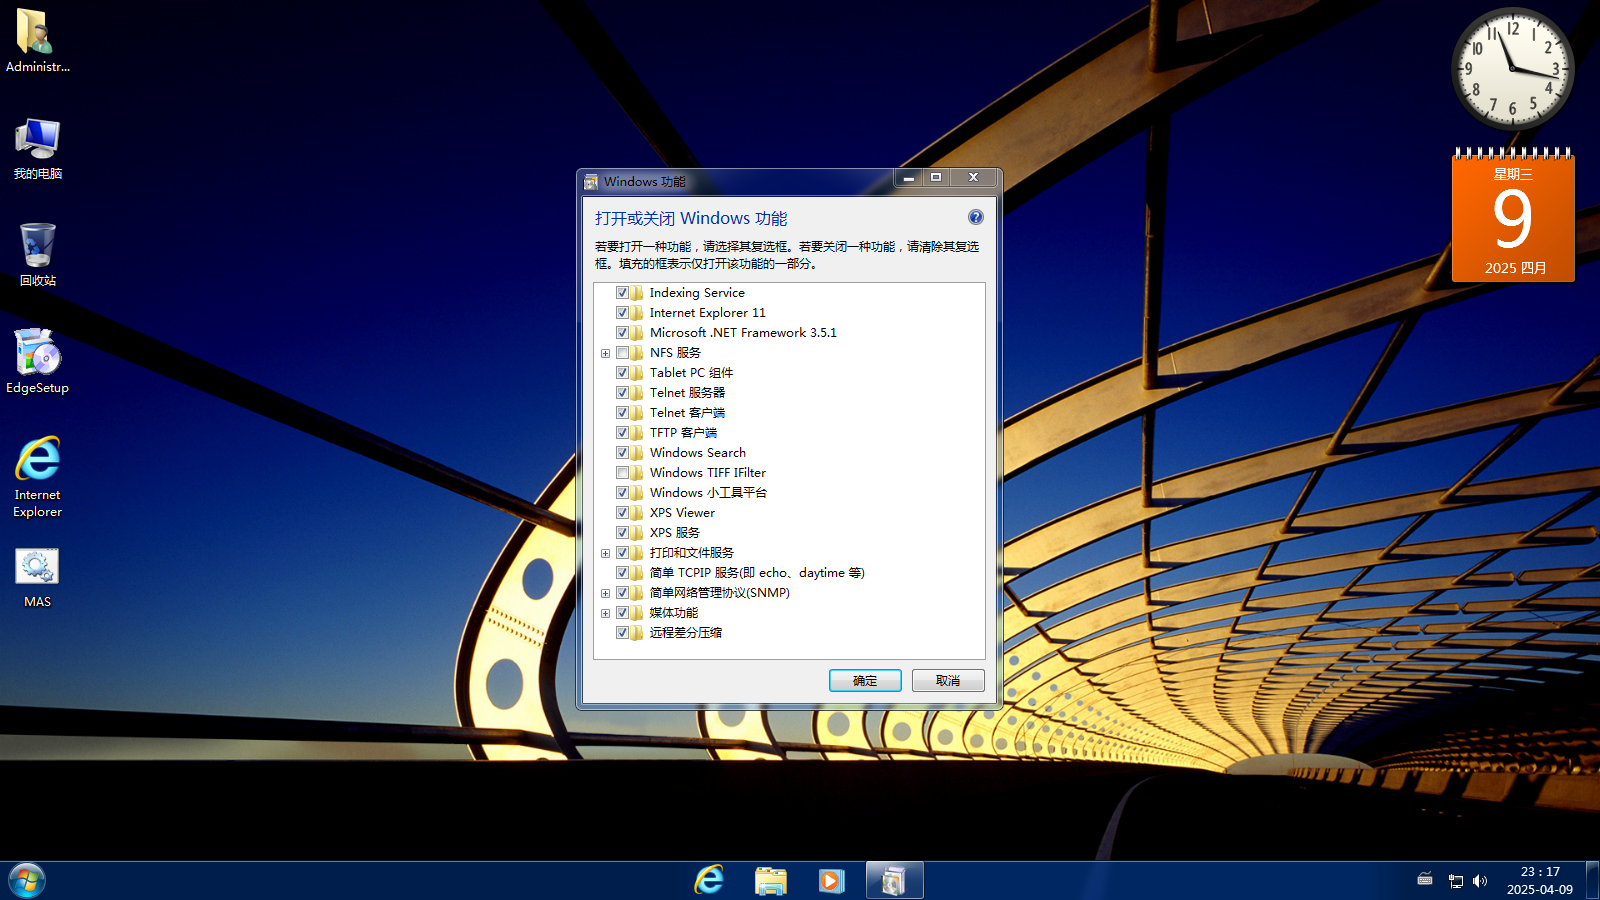The height and width of the screenshot is (900, 1600).
Task: Click 取消 to cancel
Action: coord(948,681)
